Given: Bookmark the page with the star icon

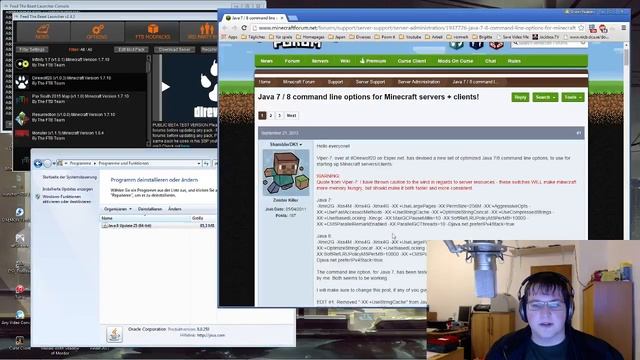Looking at the screenshot, I should coord(582,28).
